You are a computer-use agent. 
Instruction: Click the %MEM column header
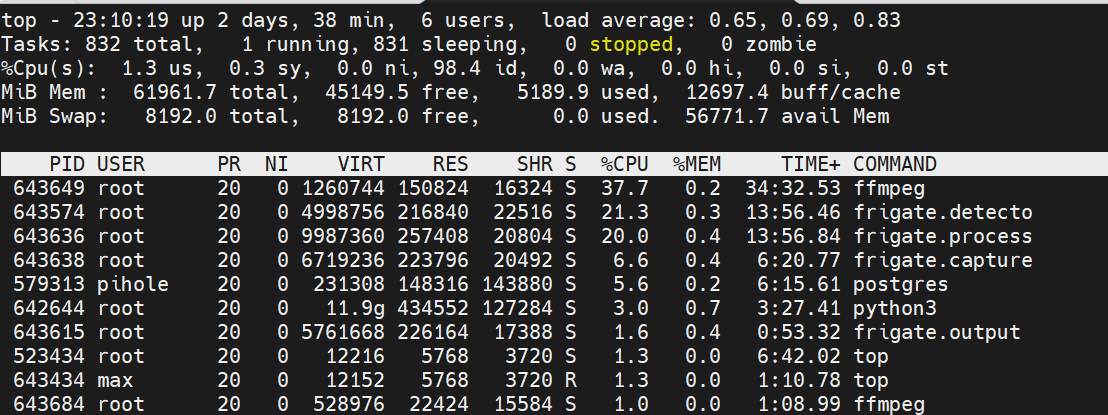(x=697, y=164)
